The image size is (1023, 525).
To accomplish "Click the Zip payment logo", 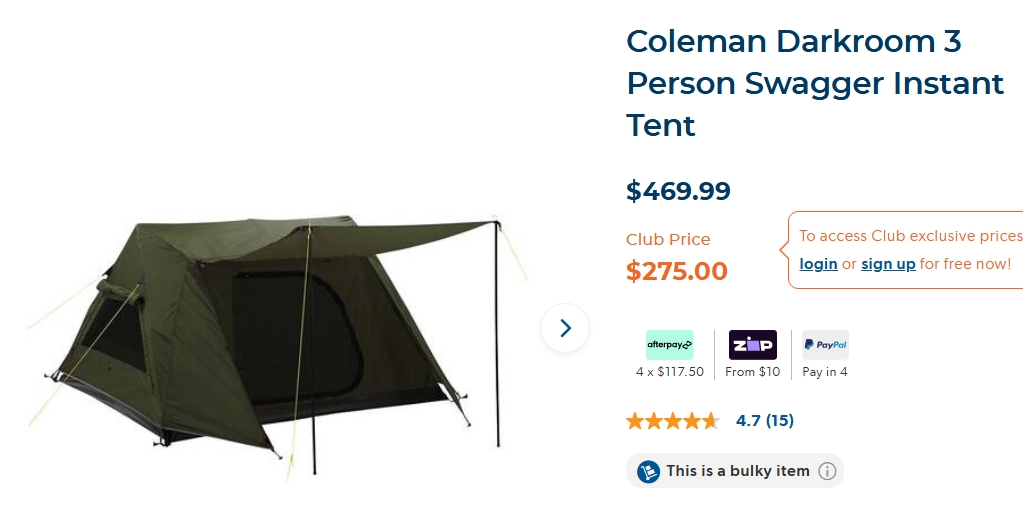I will click(x=752, y=345).
